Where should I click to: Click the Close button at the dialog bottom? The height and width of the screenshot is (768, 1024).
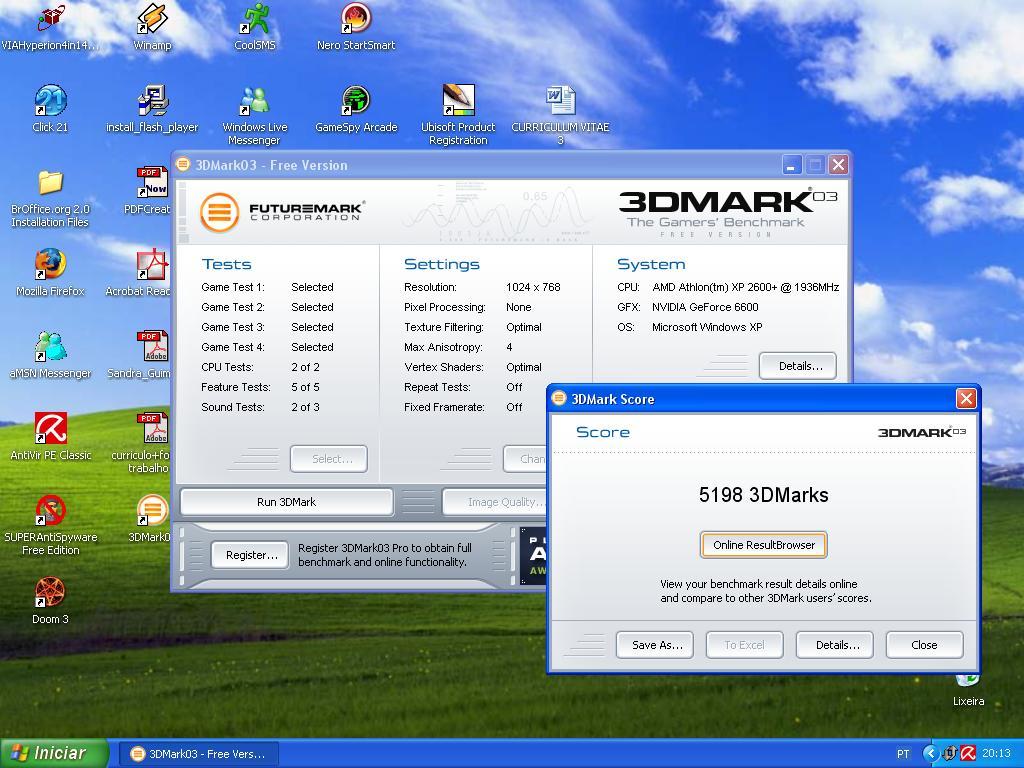(x=924, y=645)
